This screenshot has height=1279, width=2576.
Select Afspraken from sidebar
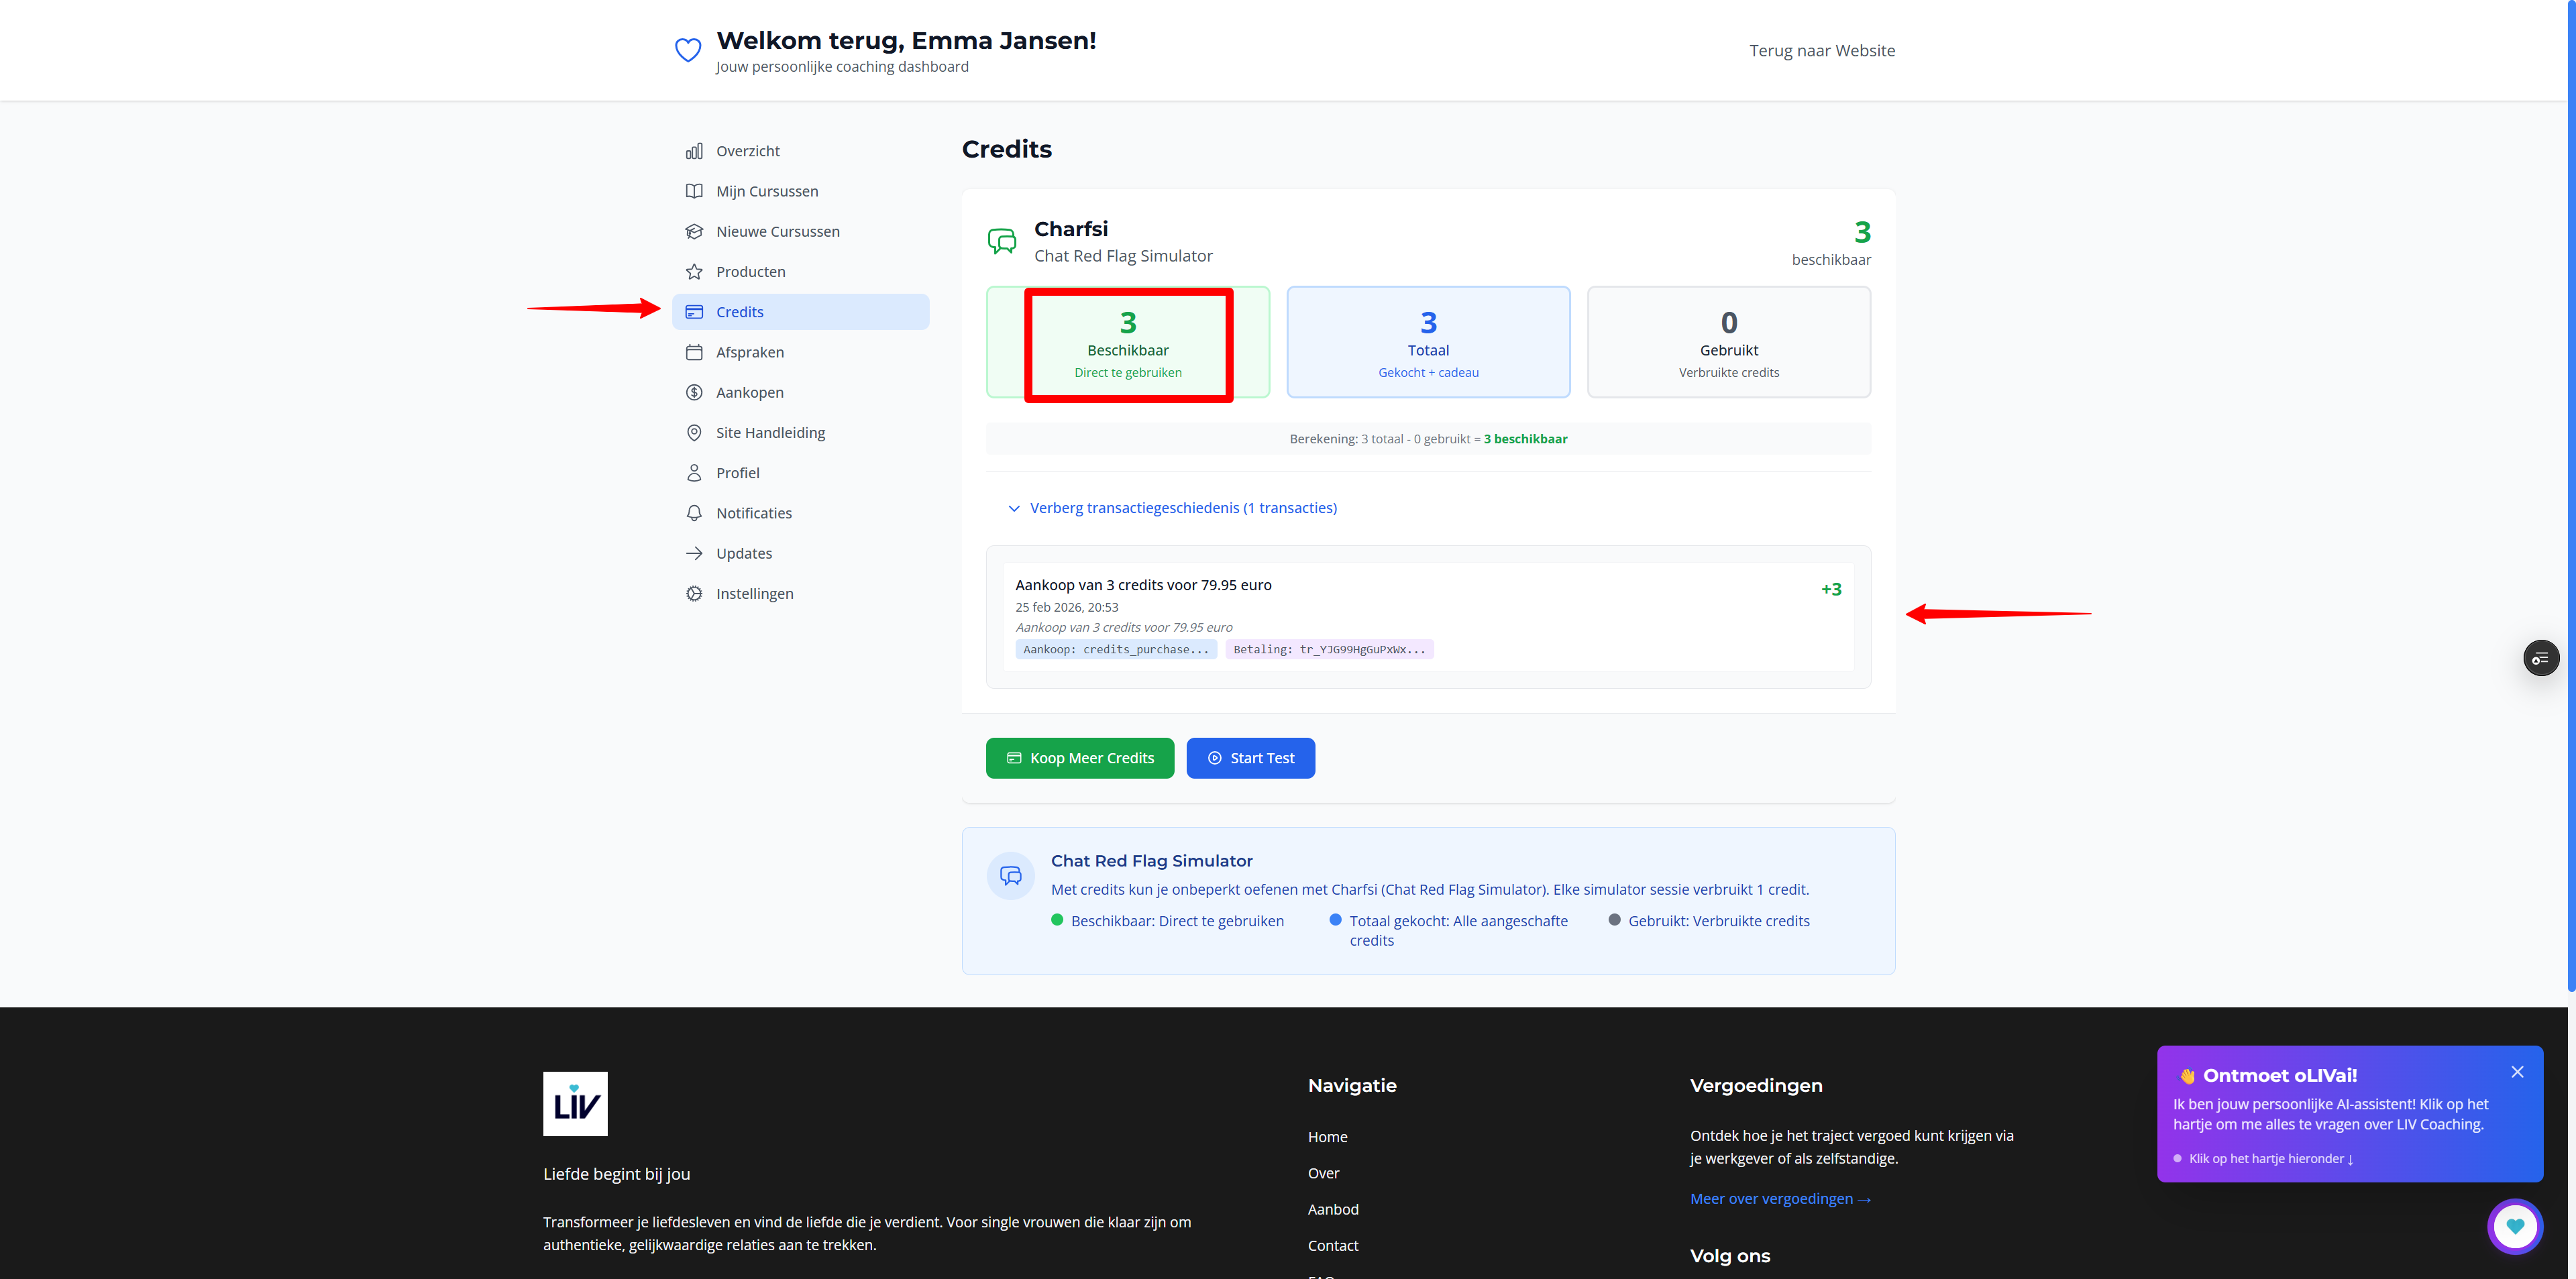coord(750,352)
